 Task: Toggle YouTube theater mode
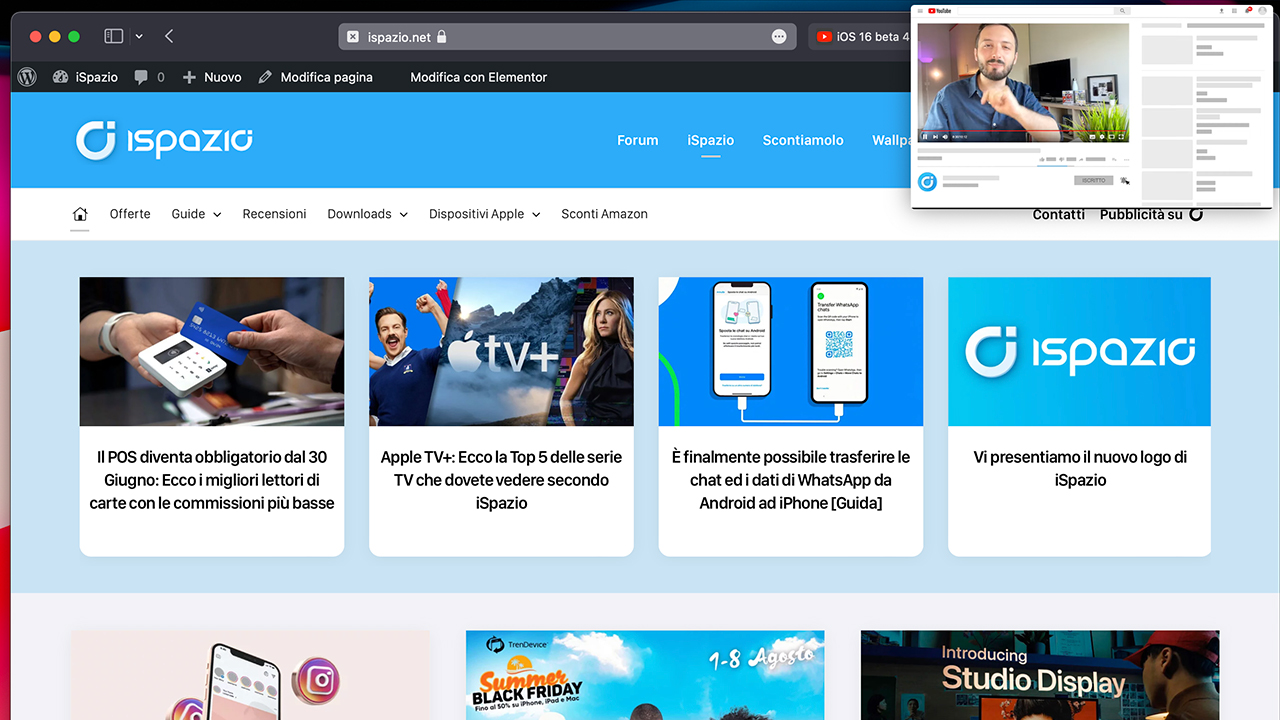[1111, 136]
